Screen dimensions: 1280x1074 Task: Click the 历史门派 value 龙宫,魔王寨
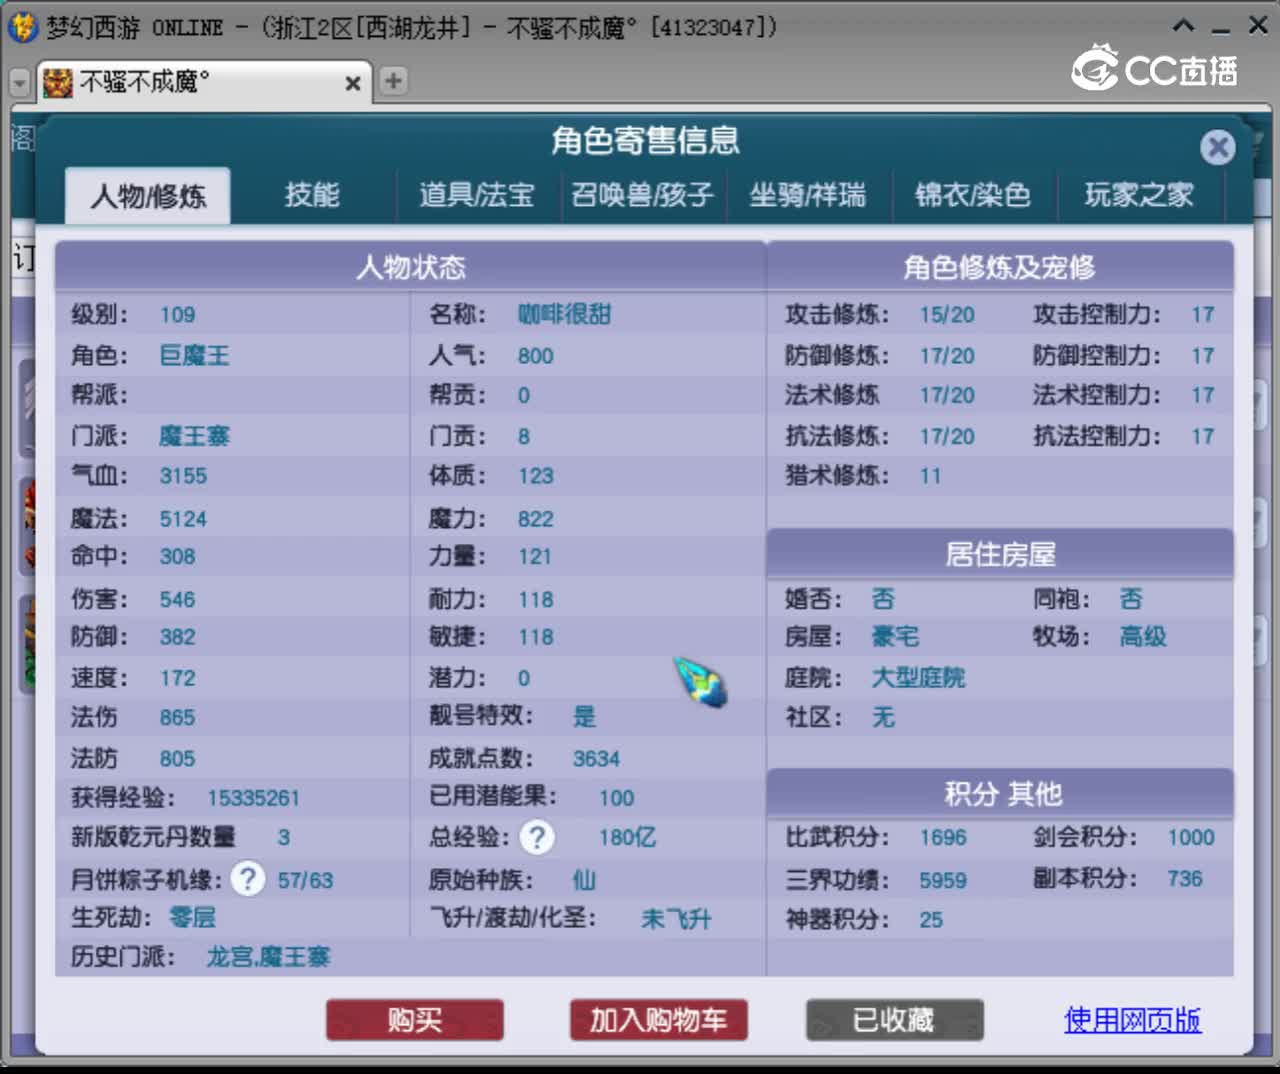pyautogui.click(x=268, y=957)
